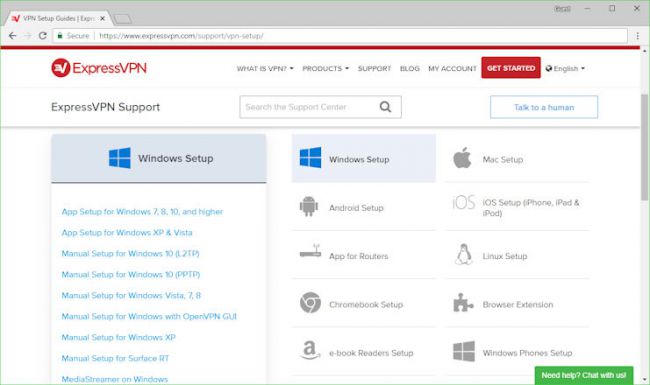The height and width of the screenshot is (385, 650).
Task: Open a new browser tab
Action: (122, 19)
